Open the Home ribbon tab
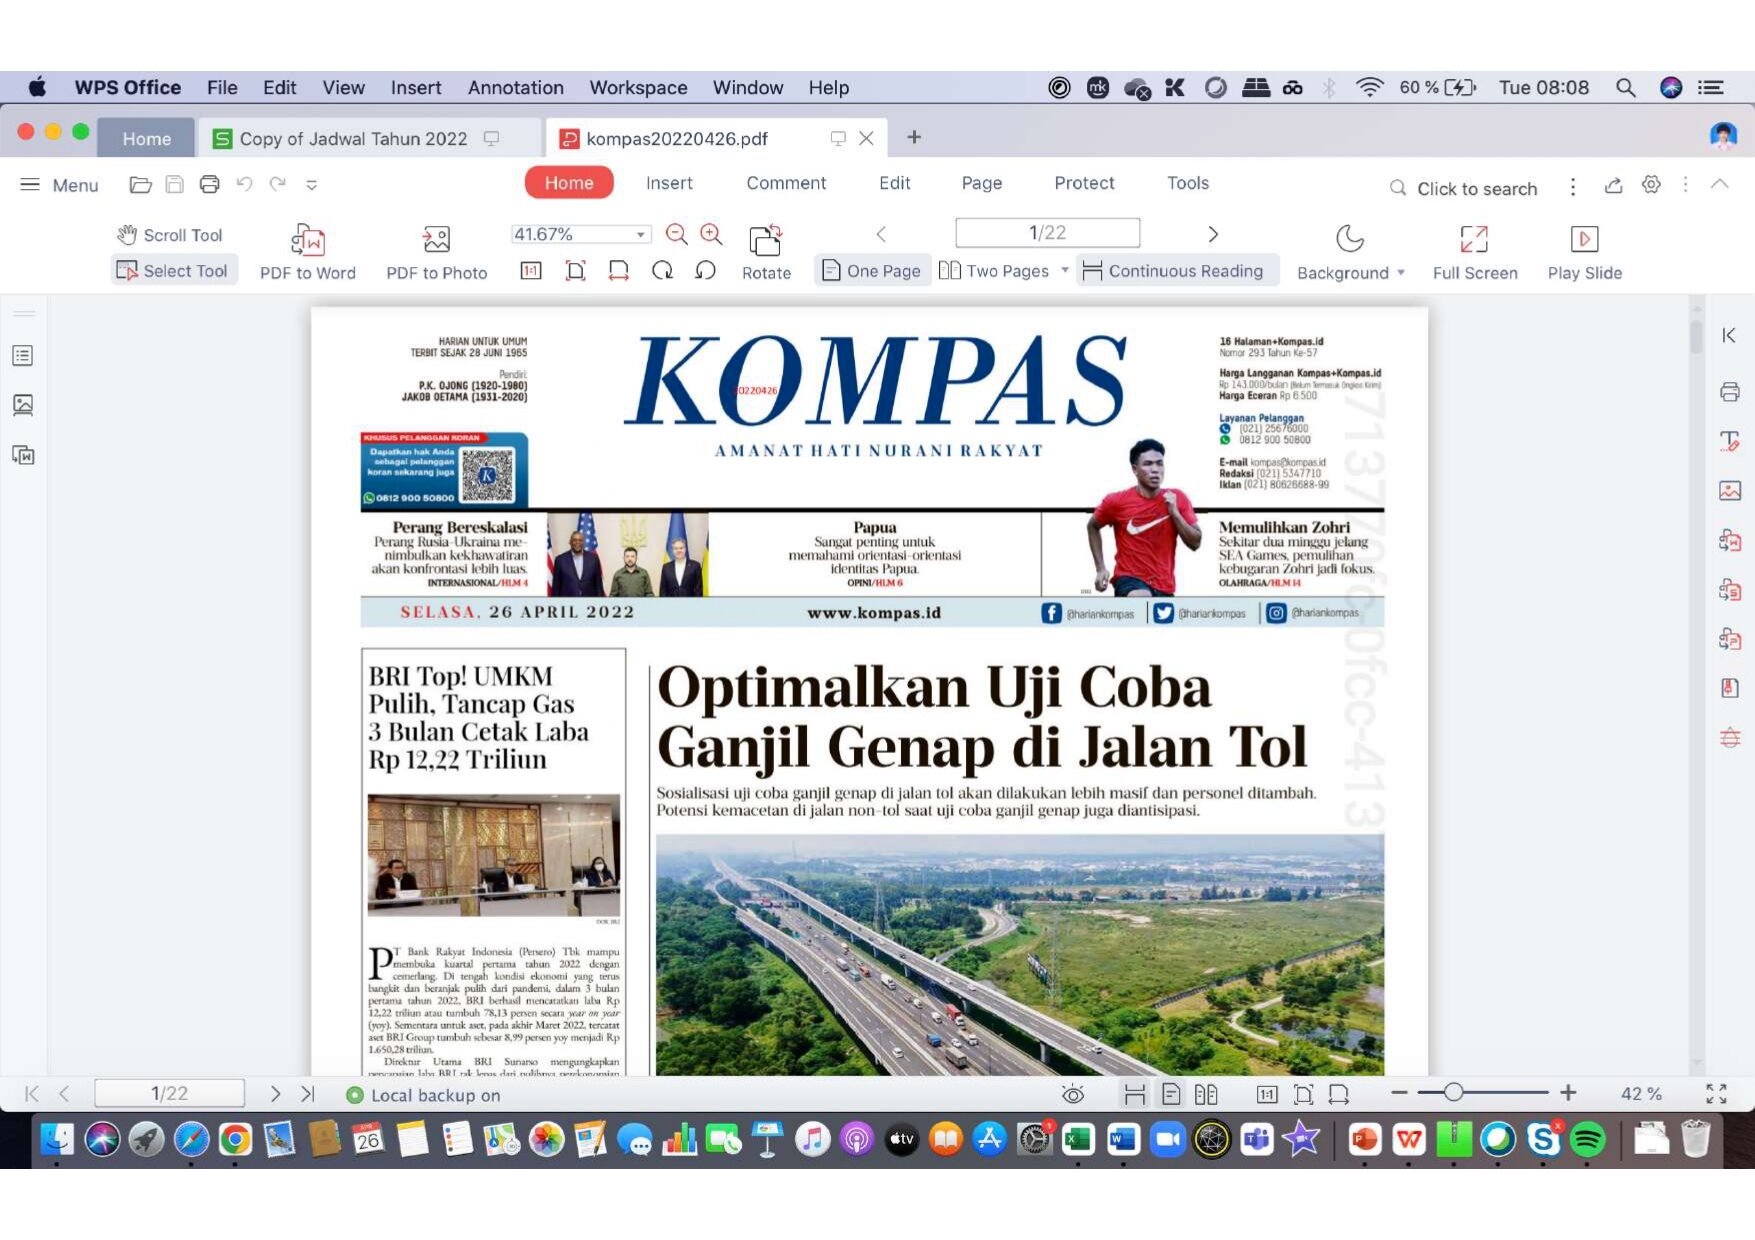 [x=569, y=183]
